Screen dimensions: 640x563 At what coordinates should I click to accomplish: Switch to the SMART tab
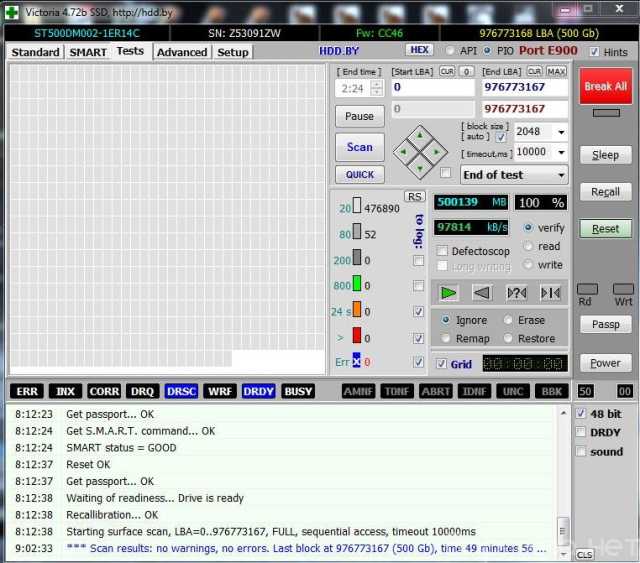87,52
